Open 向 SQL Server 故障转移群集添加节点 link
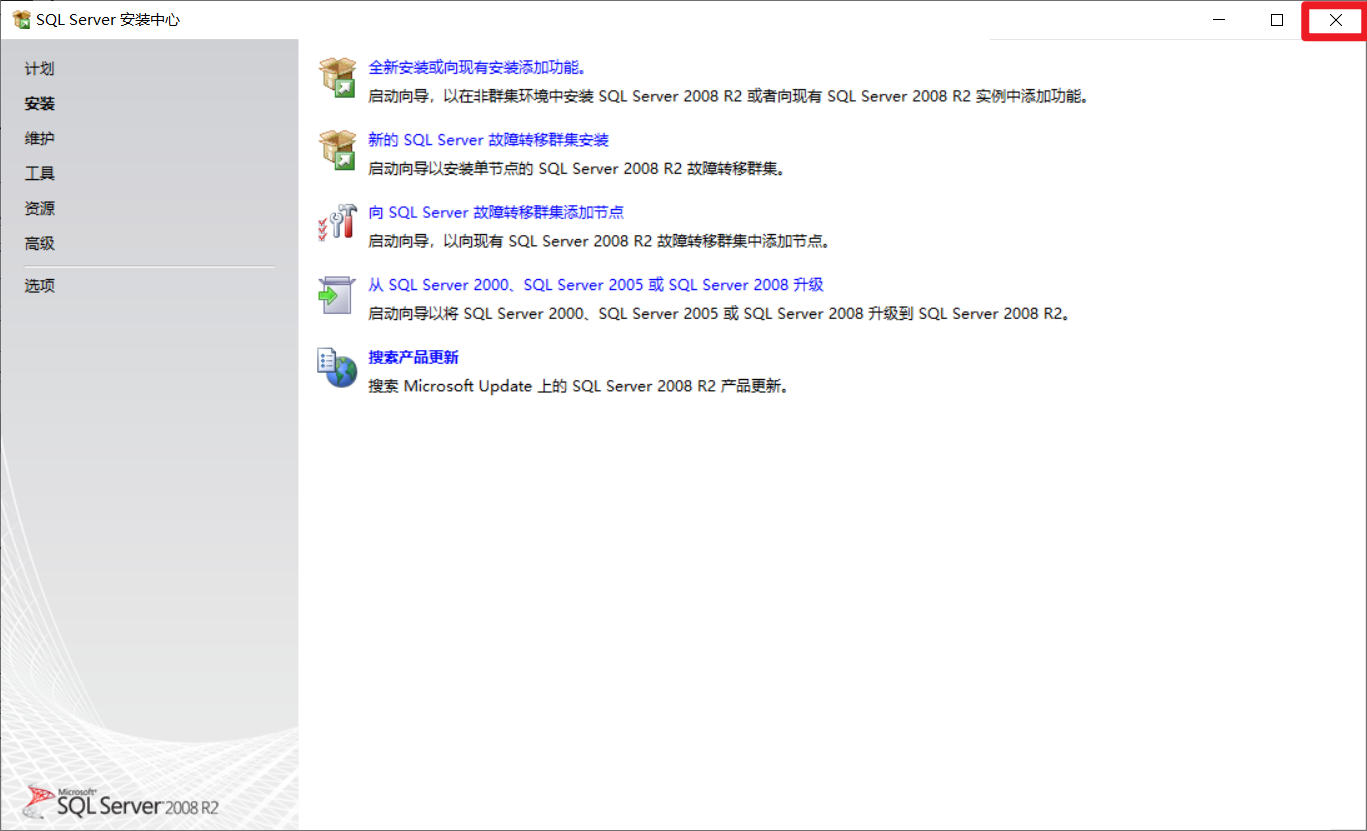Viewport: 1367px width, 831px height. [x=496, y=212]
